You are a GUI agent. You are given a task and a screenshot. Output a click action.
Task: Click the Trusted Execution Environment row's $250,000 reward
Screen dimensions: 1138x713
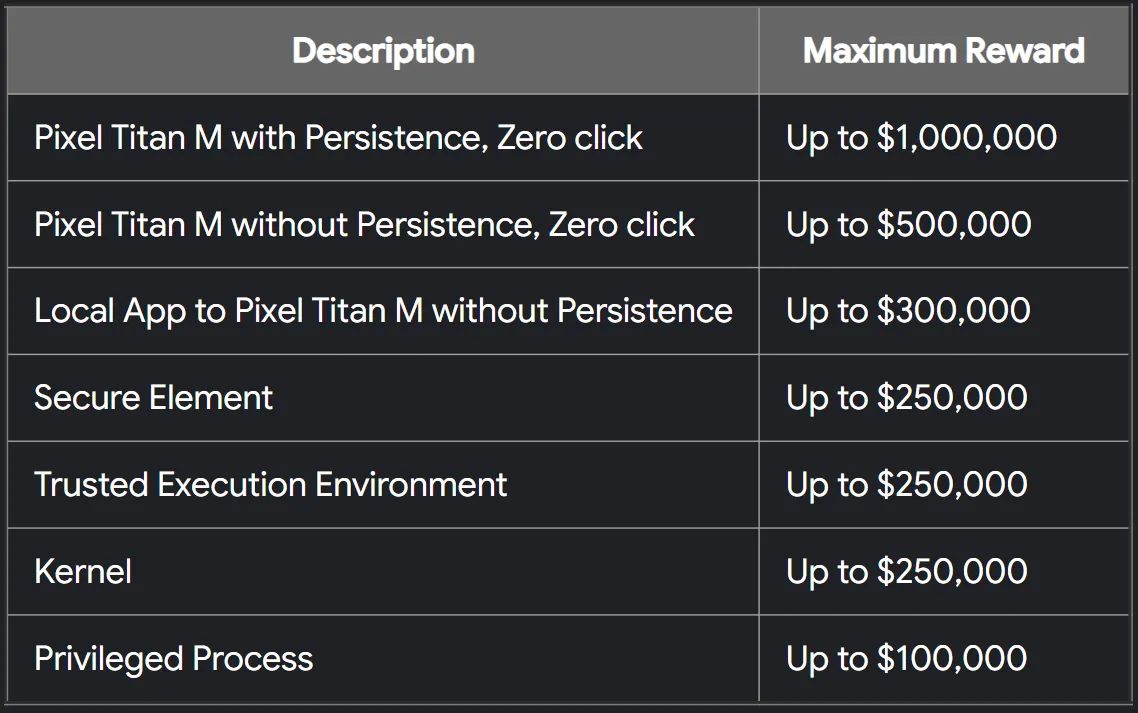point(908,485)
